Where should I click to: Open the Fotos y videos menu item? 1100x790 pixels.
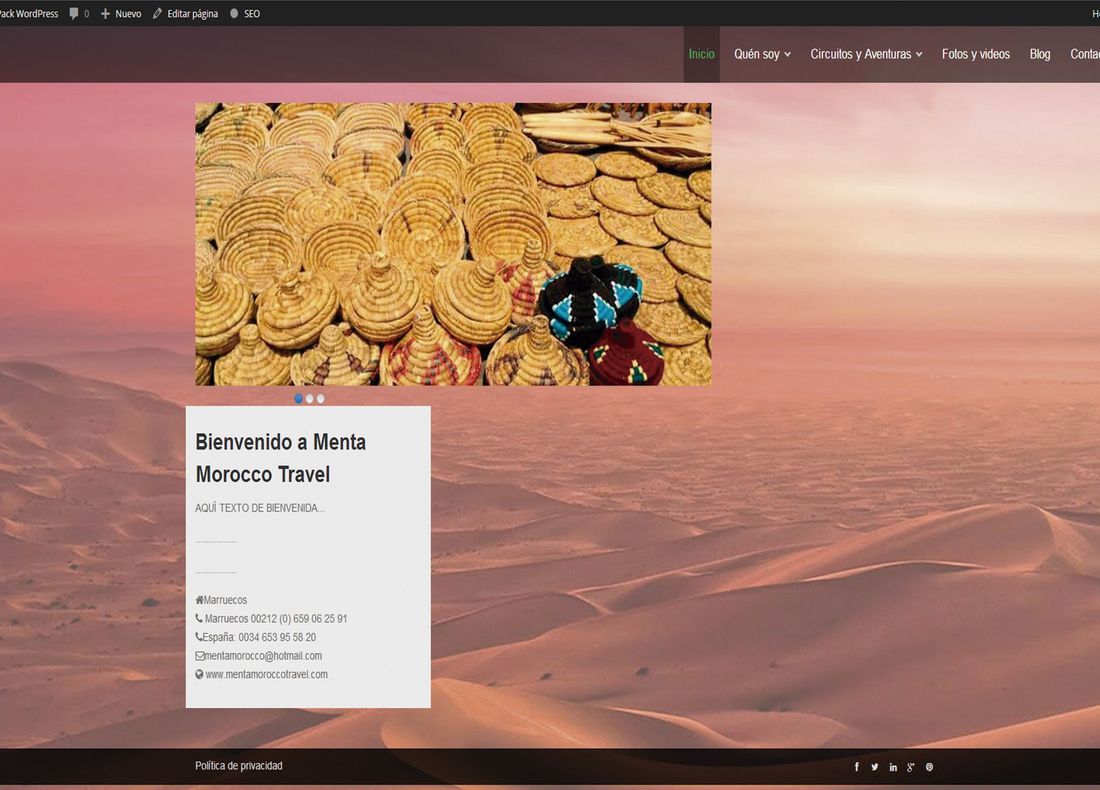(976, 54)
